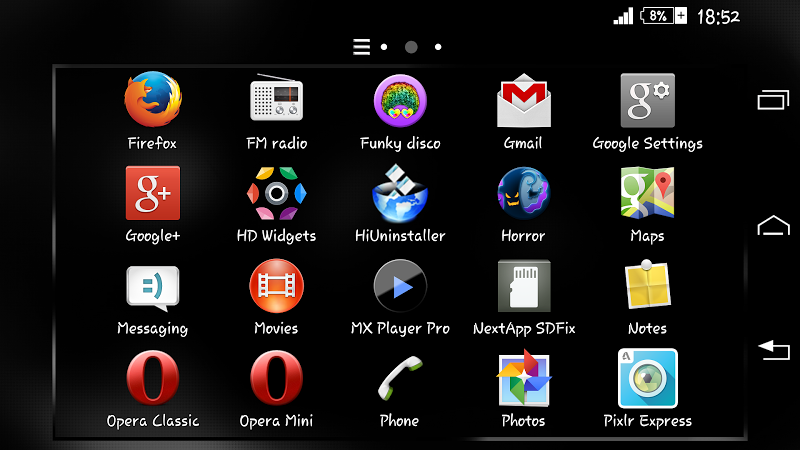Launch Movies app

(276, 286)
